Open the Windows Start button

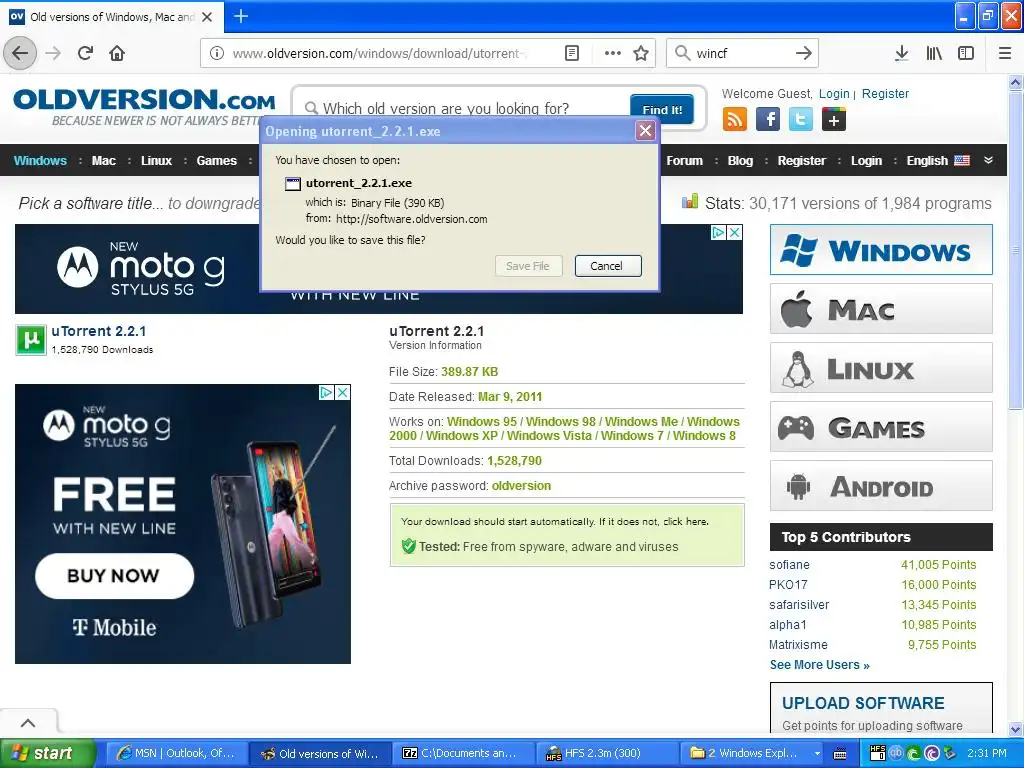coord(47,754)
